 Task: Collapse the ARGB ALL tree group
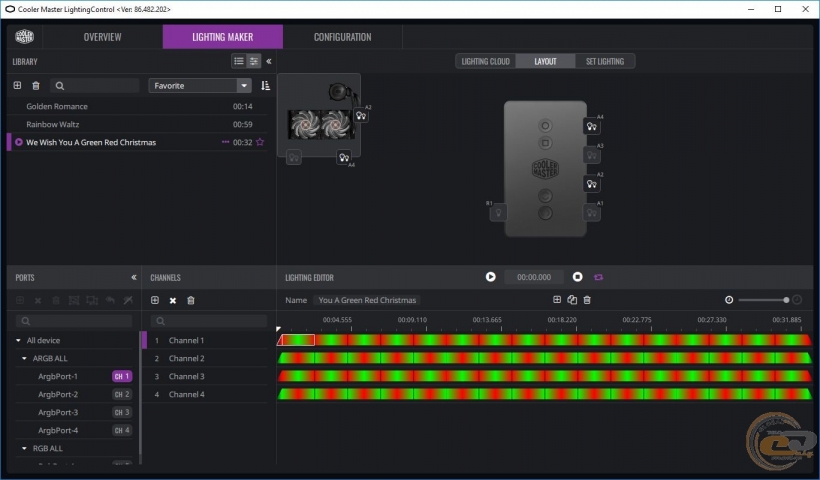[x=24, y=358]
